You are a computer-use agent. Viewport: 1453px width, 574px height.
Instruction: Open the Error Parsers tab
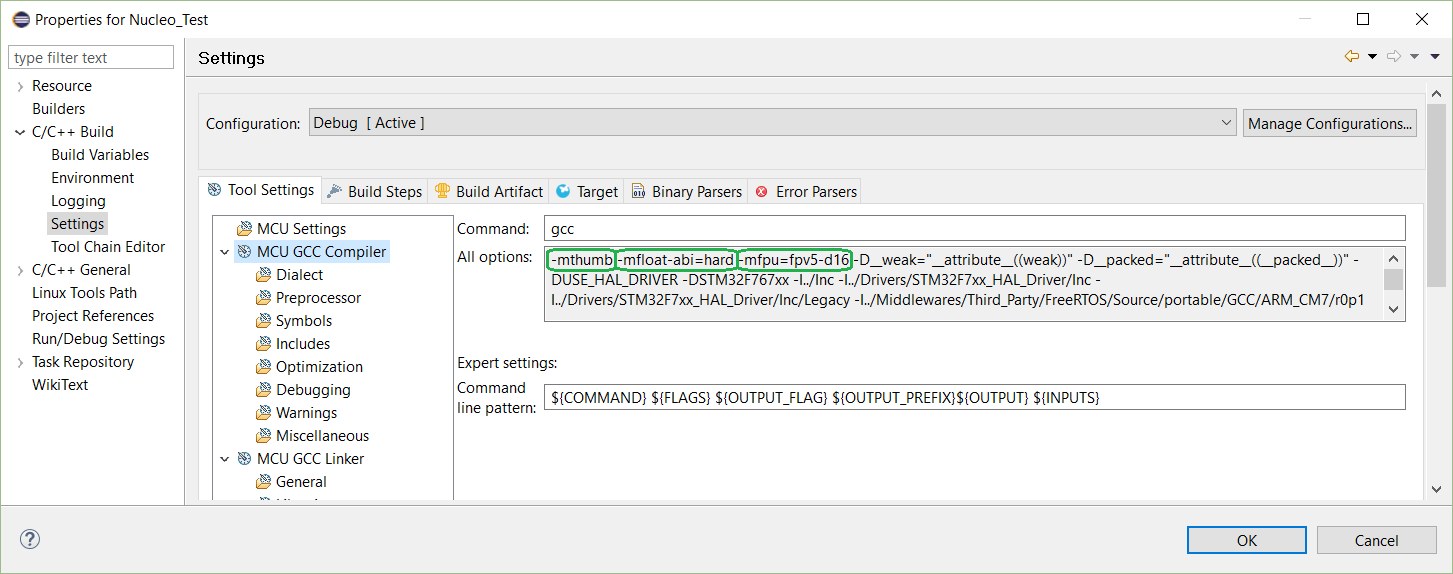point(815,191)
